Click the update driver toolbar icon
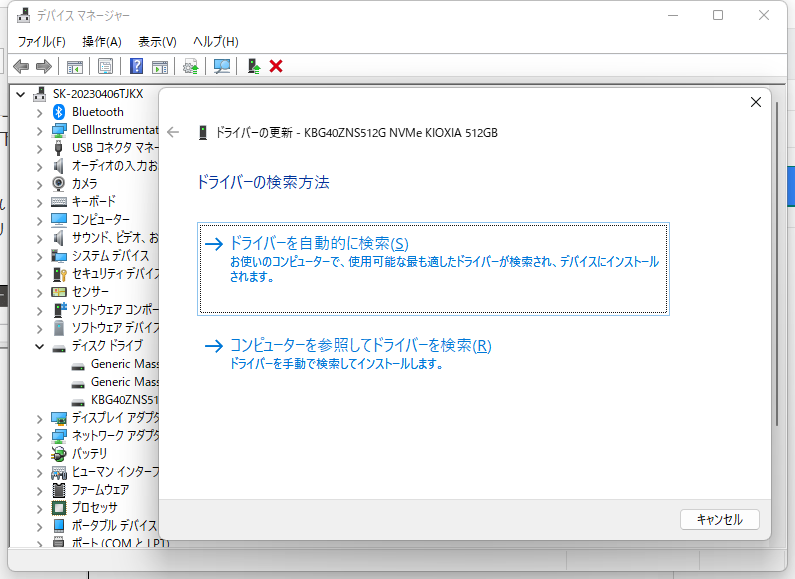Screen dimensions: 795x579 tap(190, 66)
